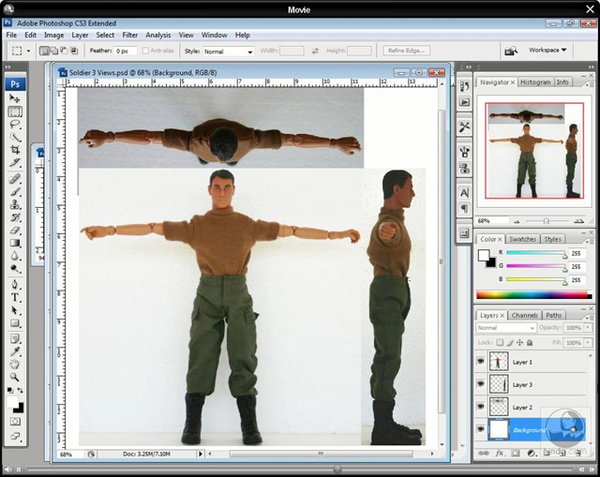The image size is (600, 477).
Task: Click the Feather input field
Action: coord(125,51)
